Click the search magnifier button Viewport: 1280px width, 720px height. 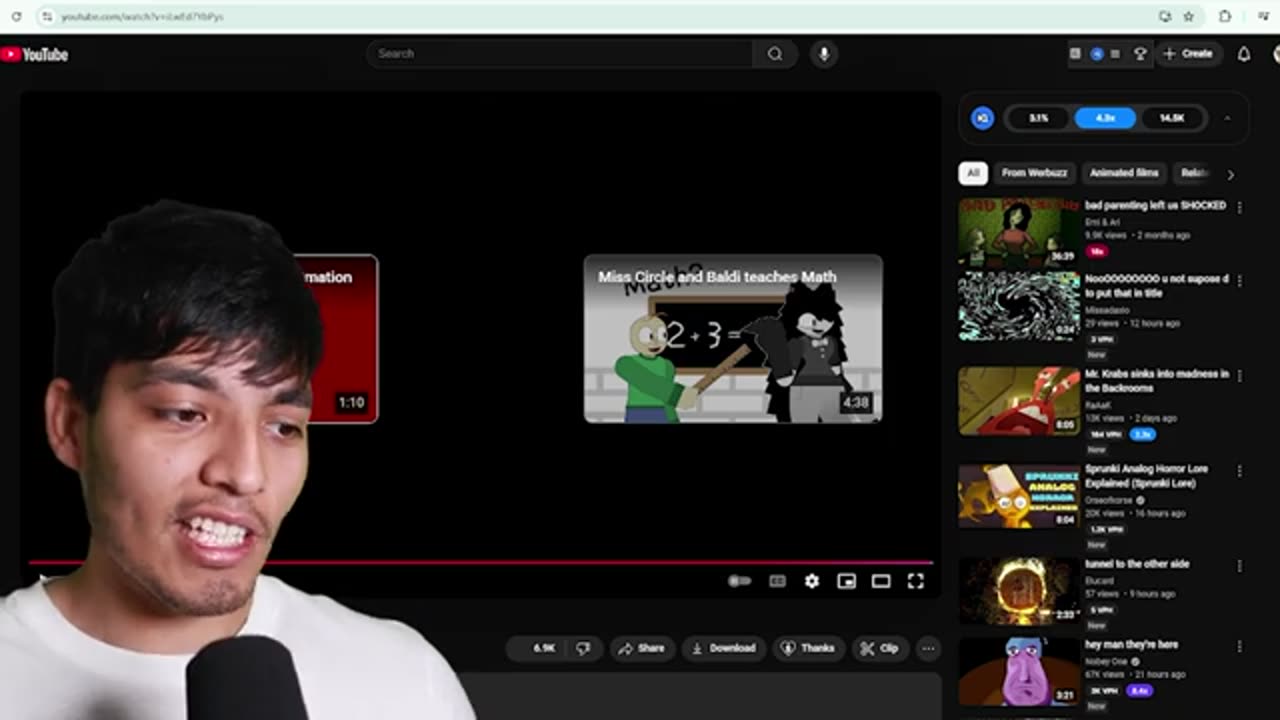tap(775, 54)
